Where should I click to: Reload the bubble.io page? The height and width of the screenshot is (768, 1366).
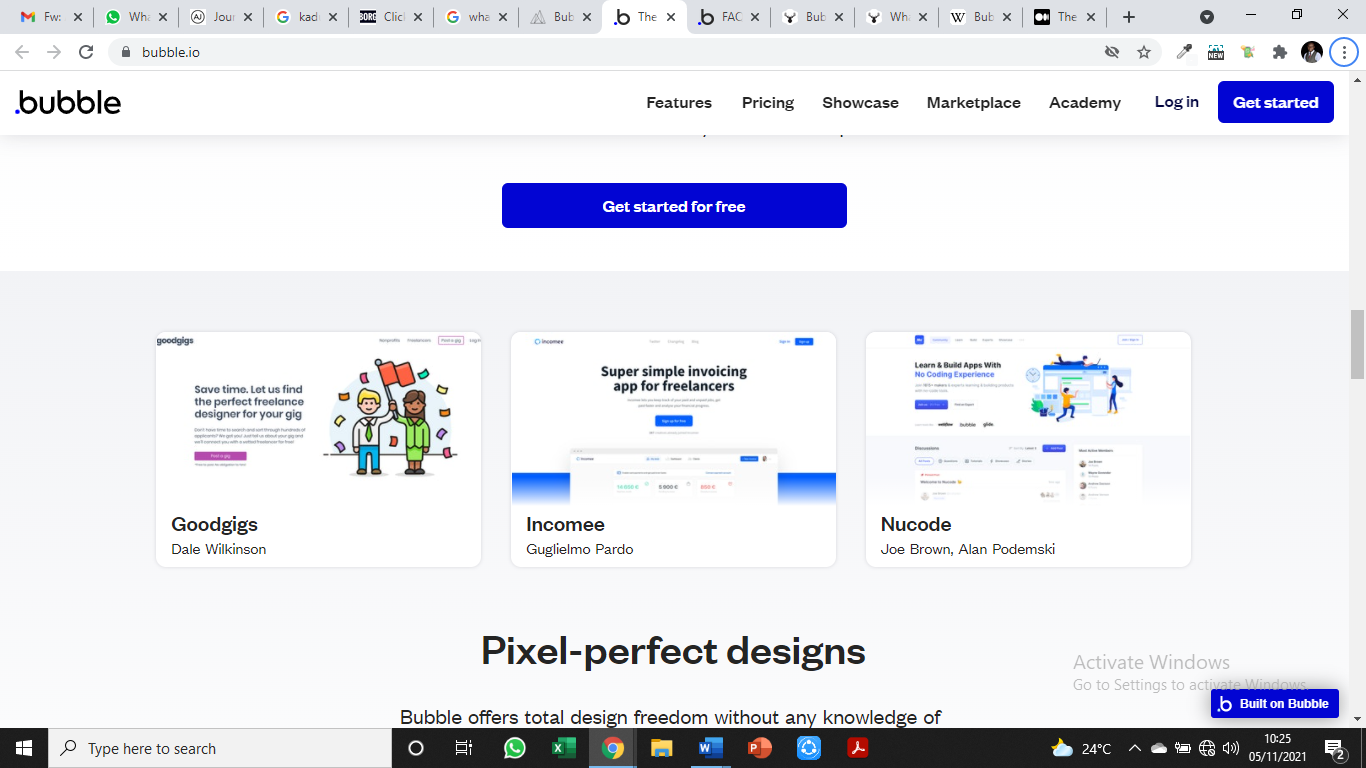[x=87, y=52]
